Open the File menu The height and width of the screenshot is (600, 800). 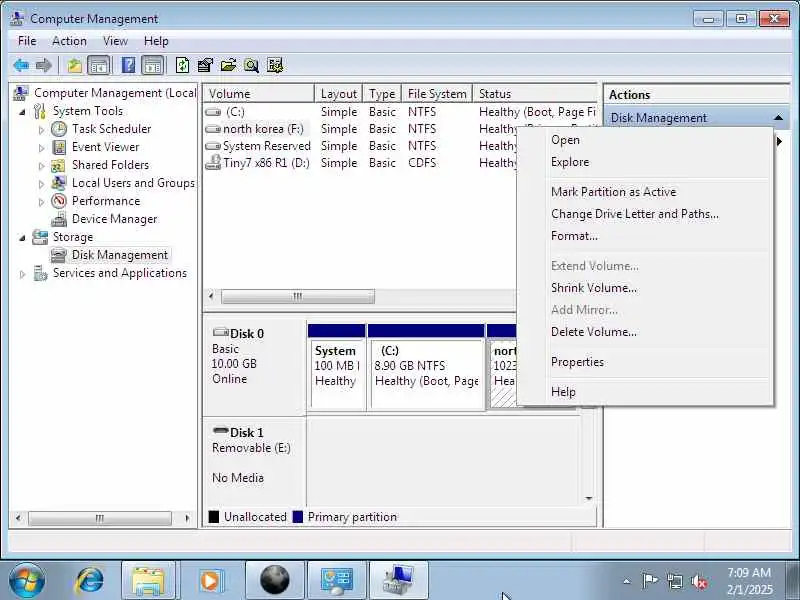[27, 41]
